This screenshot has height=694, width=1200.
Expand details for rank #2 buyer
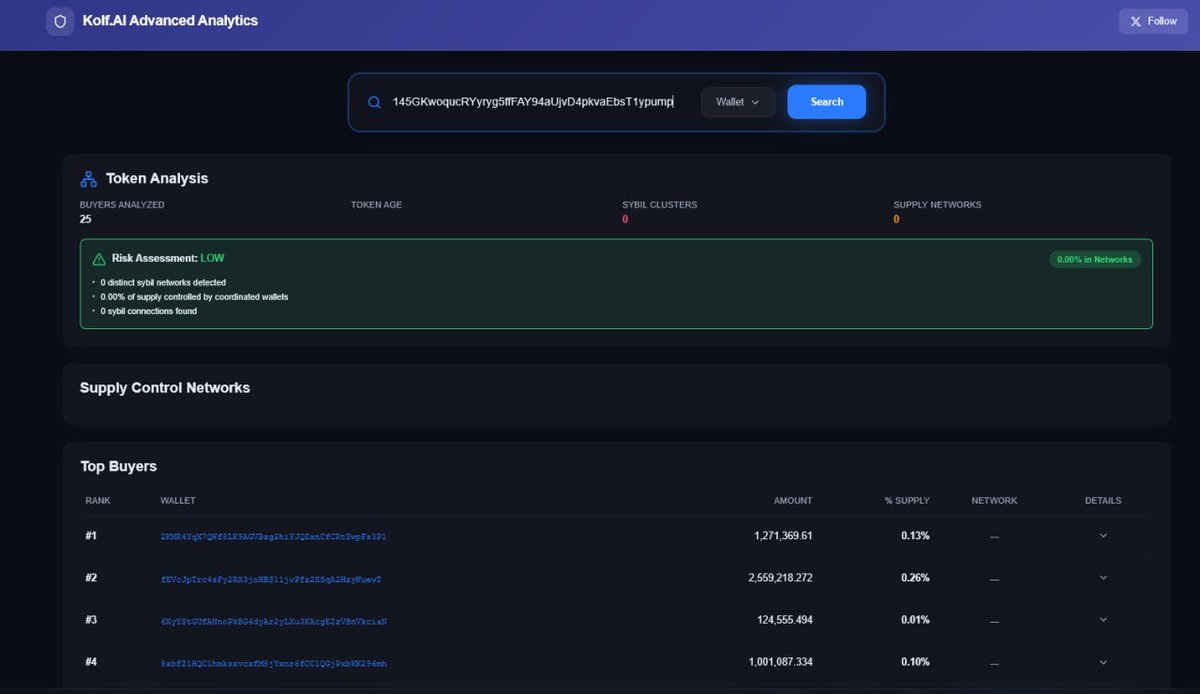tap(1103, 578)
